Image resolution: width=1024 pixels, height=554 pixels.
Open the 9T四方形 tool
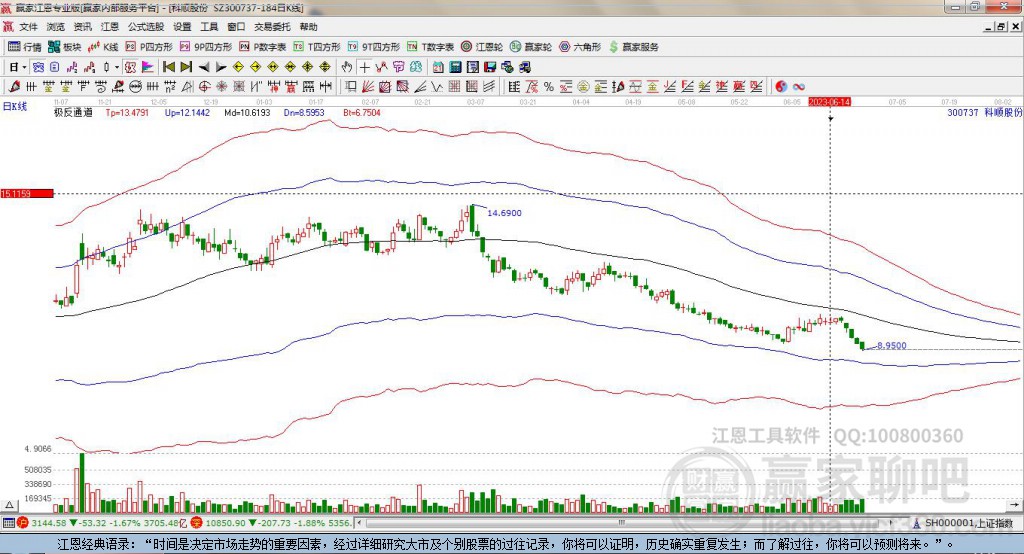click(x=374, y=47)
